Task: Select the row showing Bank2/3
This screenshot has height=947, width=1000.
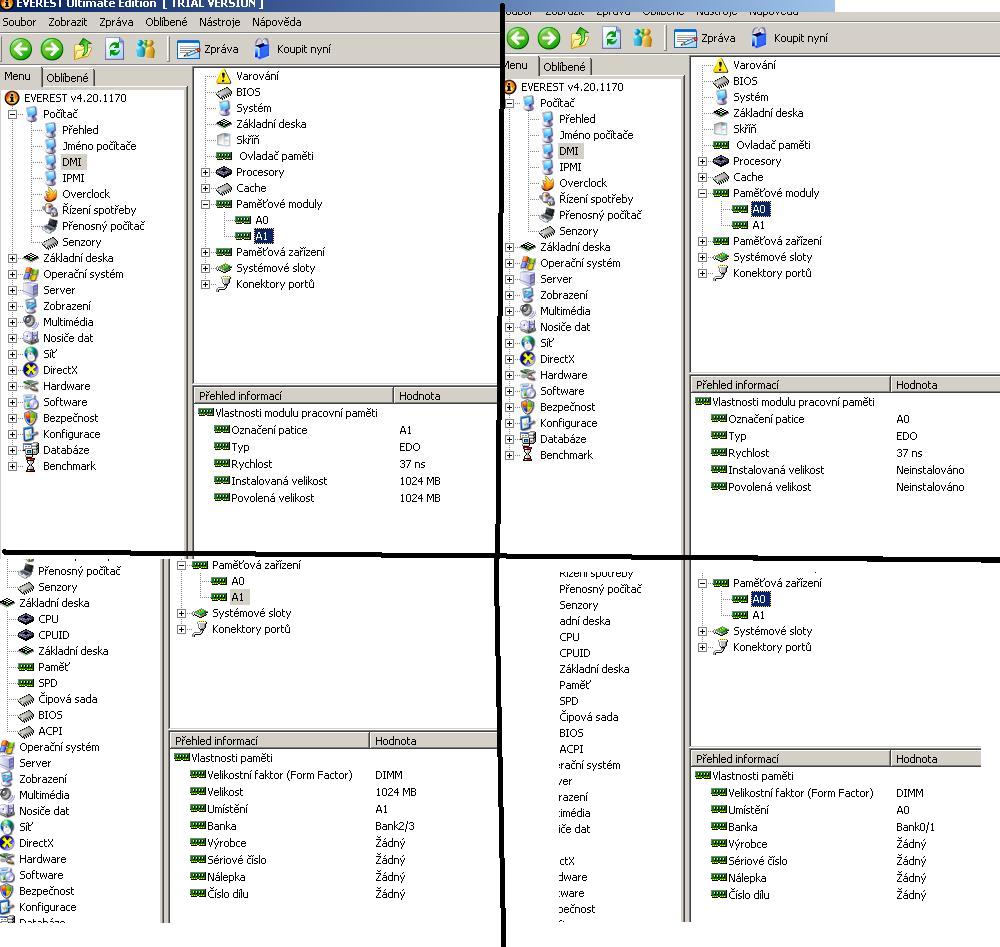Action: tap(300, 826)
